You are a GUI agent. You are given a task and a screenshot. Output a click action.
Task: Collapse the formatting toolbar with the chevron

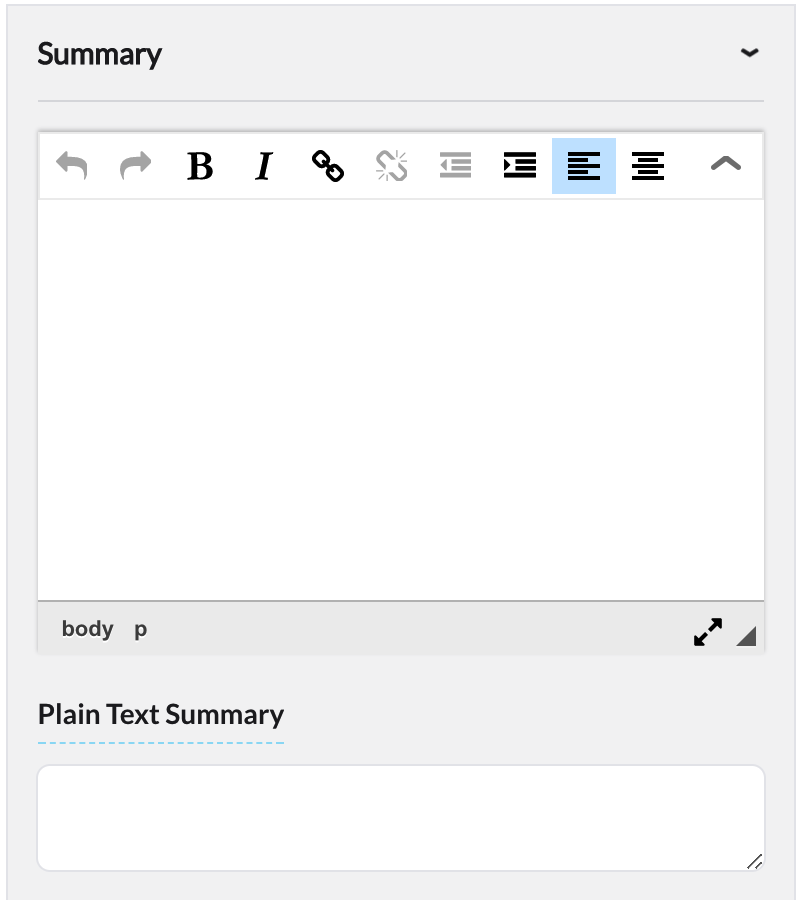[x=724, y=166]
